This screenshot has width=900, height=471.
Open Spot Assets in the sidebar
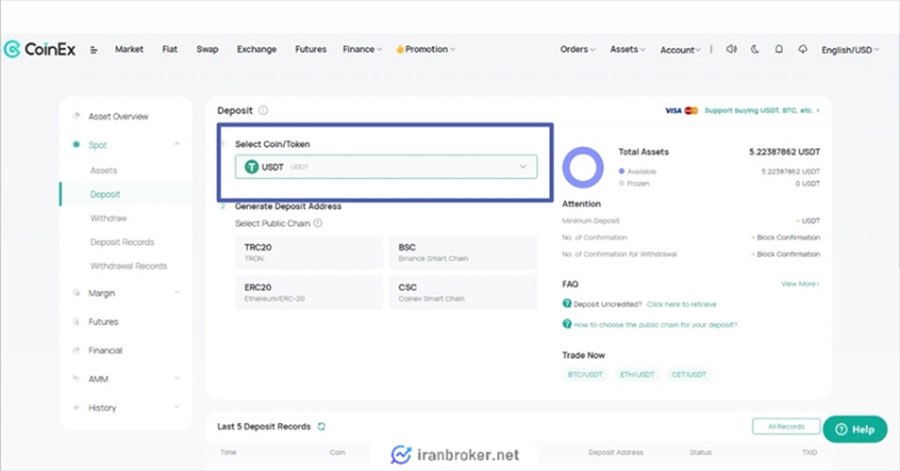click(103, 170)
